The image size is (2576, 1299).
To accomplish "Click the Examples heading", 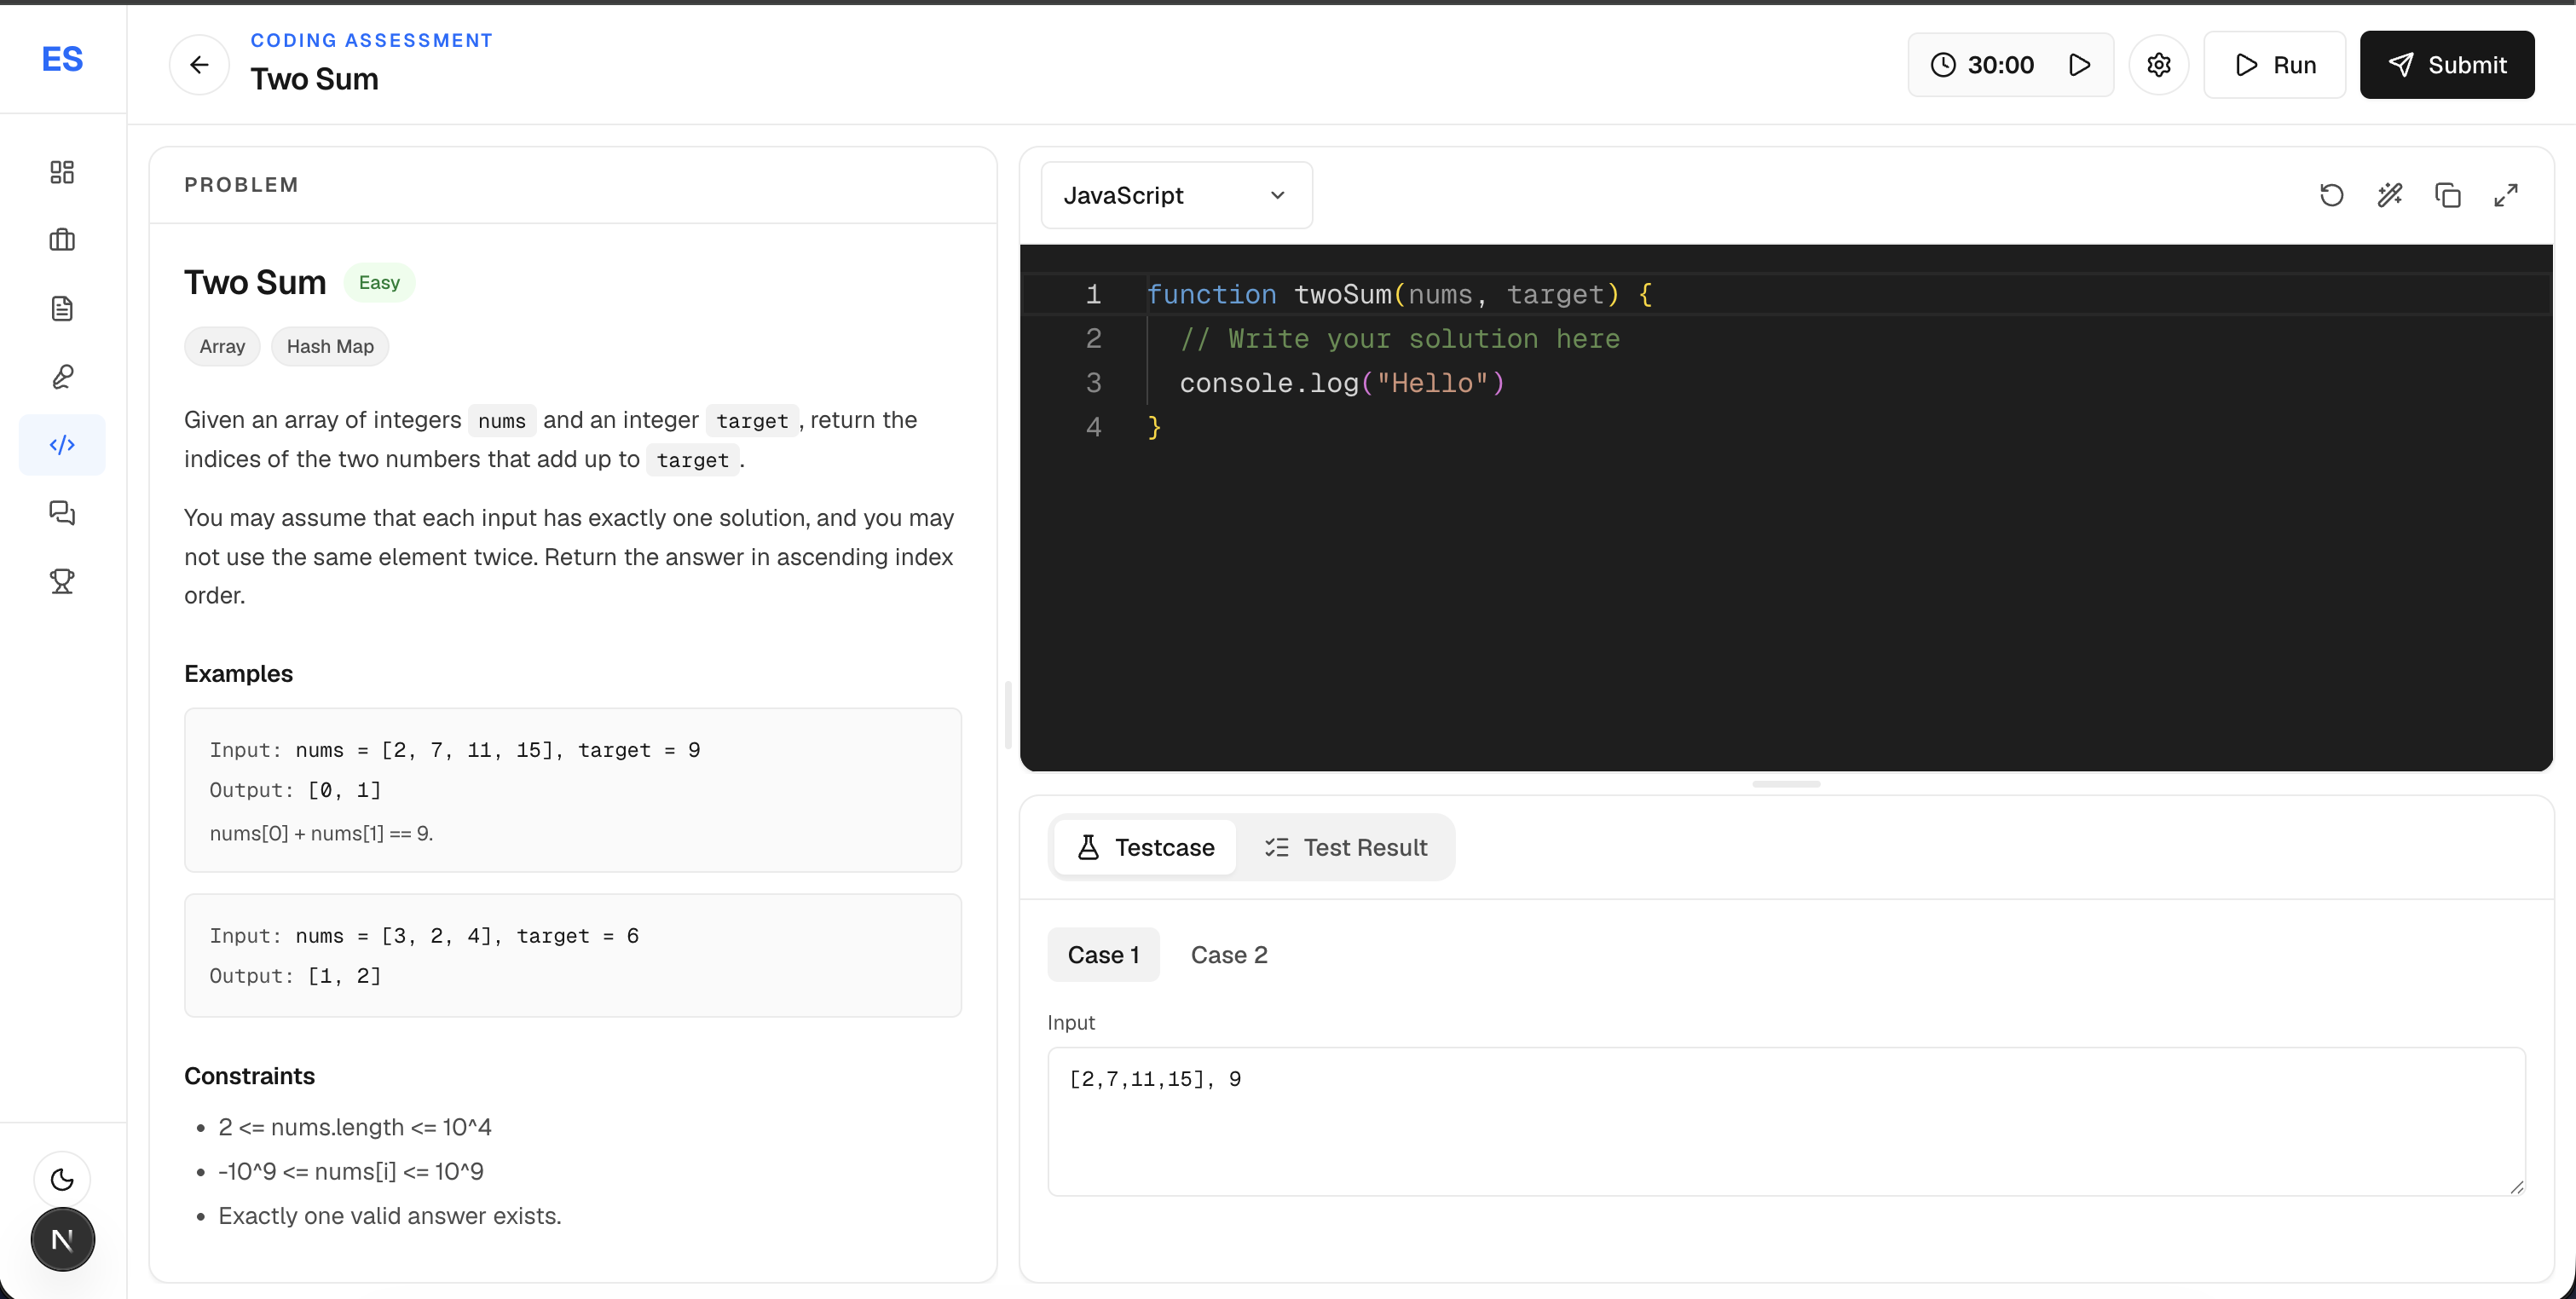I will pyautogui.click(x=238, y=673).
